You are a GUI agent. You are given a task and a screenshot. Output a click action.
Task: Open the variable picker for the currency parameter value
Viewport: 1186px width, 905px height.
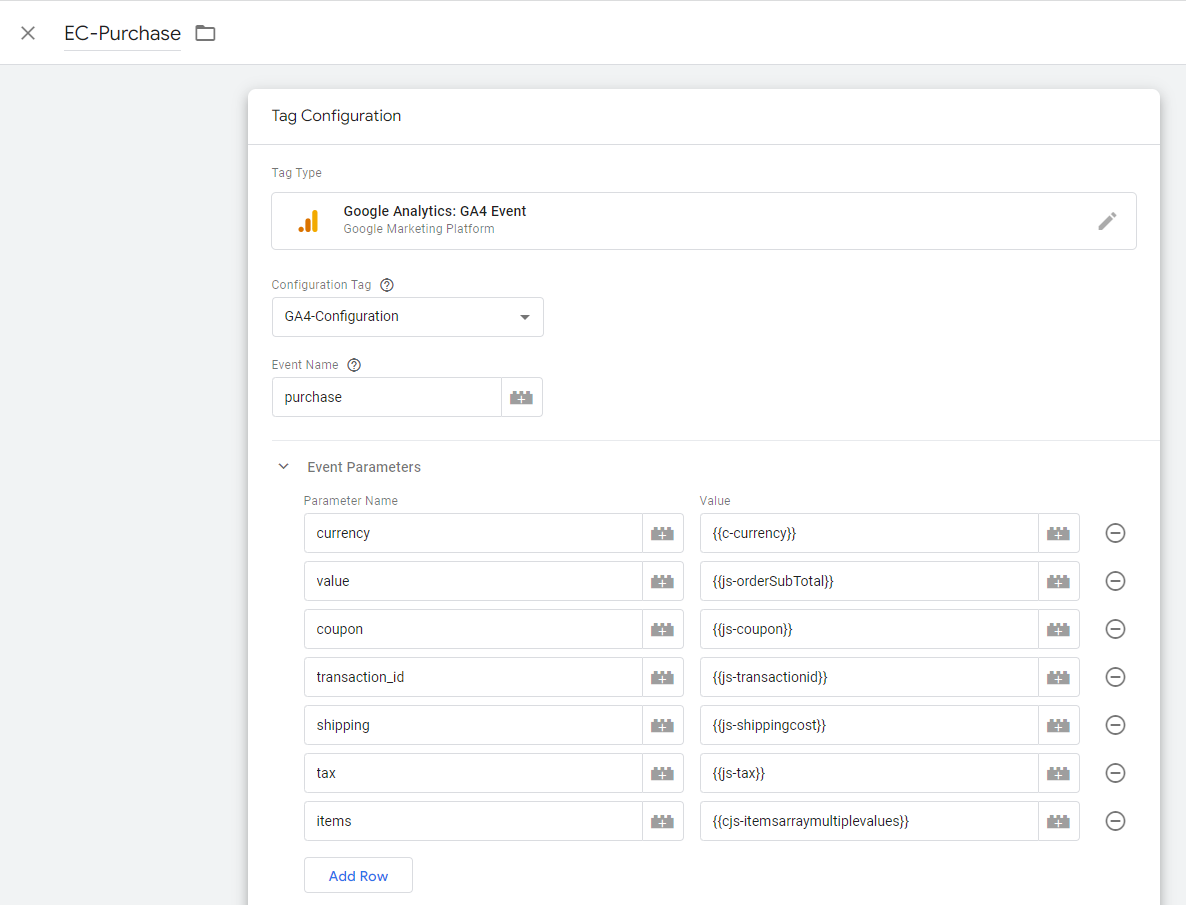tap(1058, 533)
